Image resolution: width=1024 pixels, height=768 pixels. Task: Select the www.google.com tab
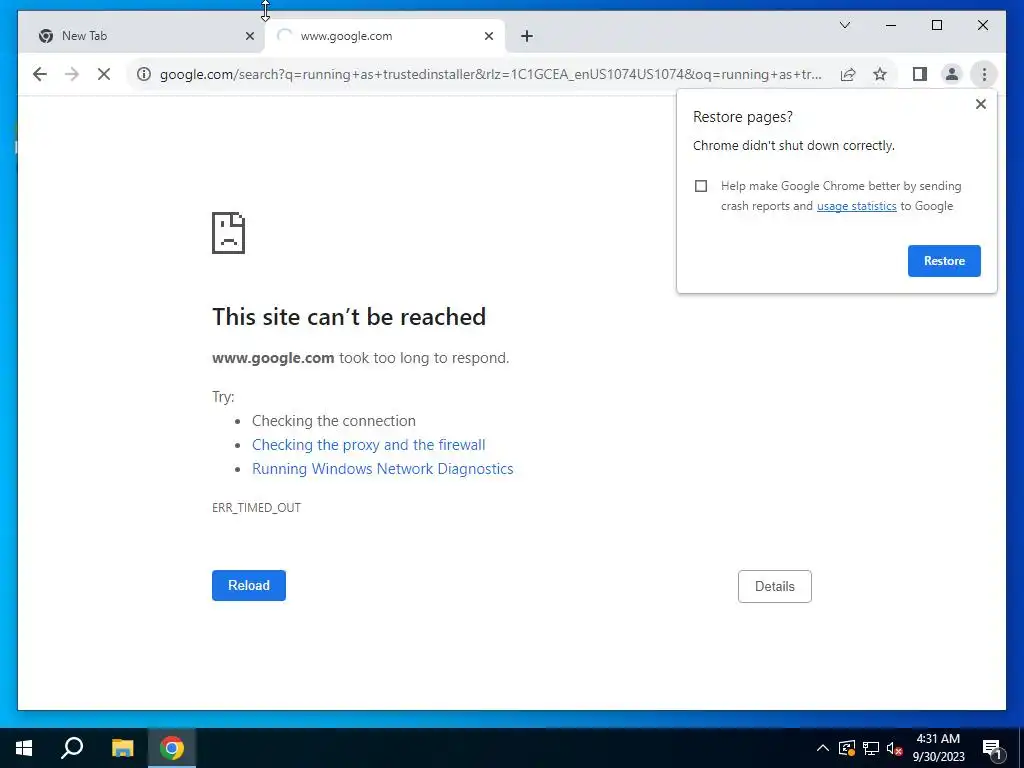[385, 36]
